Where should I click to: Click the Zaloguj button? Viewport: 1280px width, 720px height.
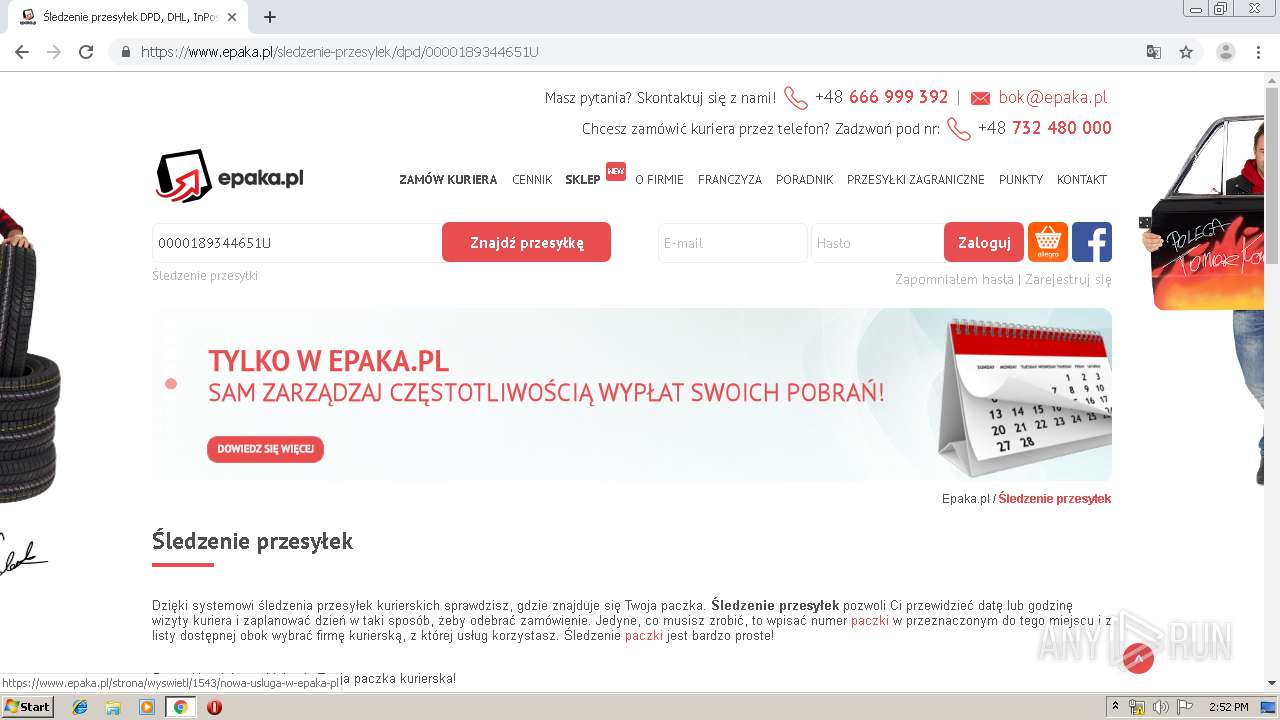tap(984, 242)
